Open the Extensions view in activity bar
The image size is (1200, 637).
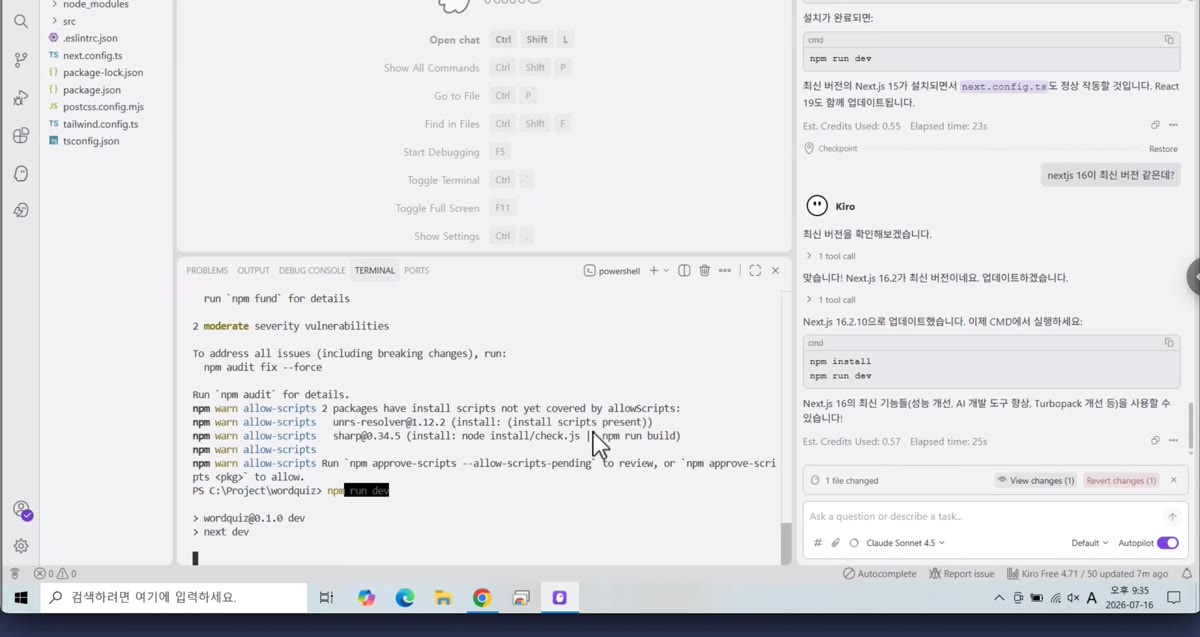(21, 136)
